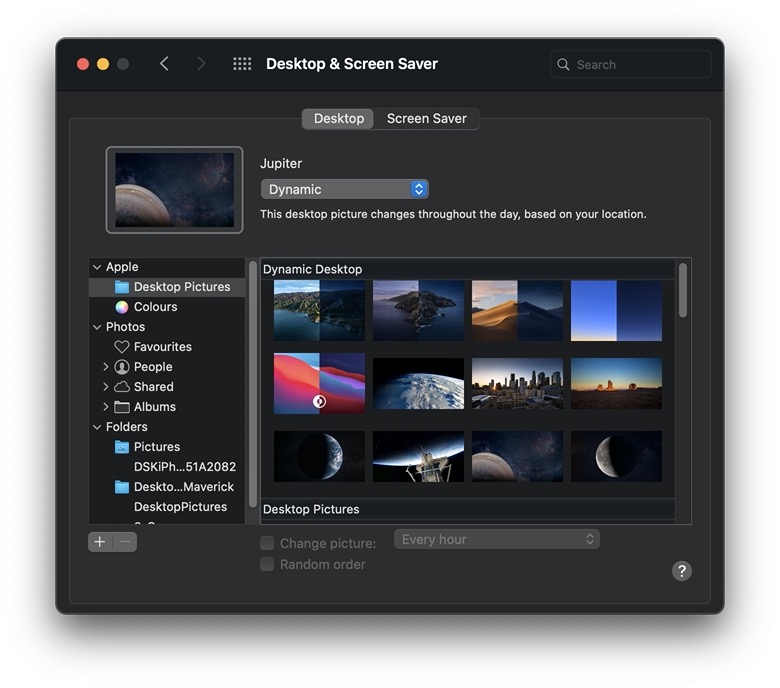Close the window with red button
This screenshot has width=780, height=688.
(x=83, y=64)
